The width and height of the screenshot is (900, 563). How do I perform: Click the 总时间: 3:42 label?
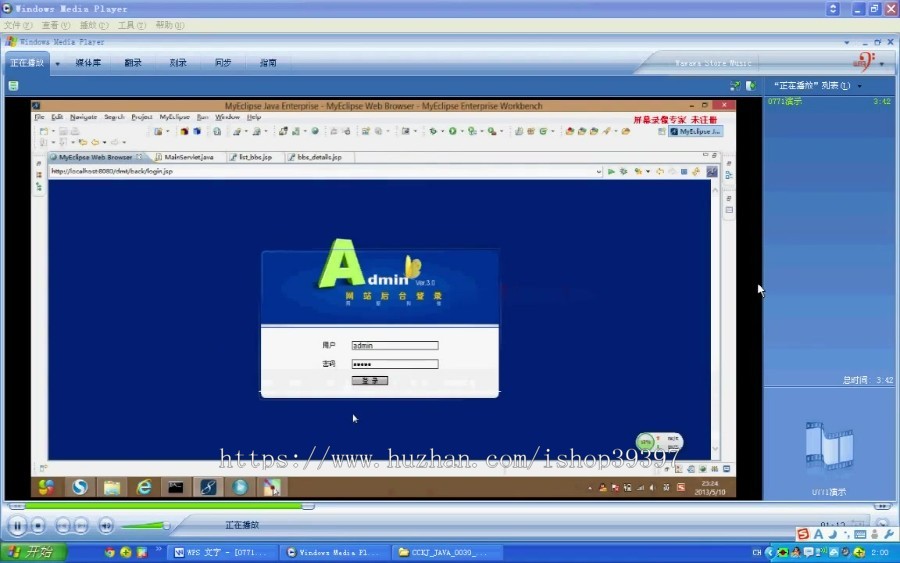868,380
